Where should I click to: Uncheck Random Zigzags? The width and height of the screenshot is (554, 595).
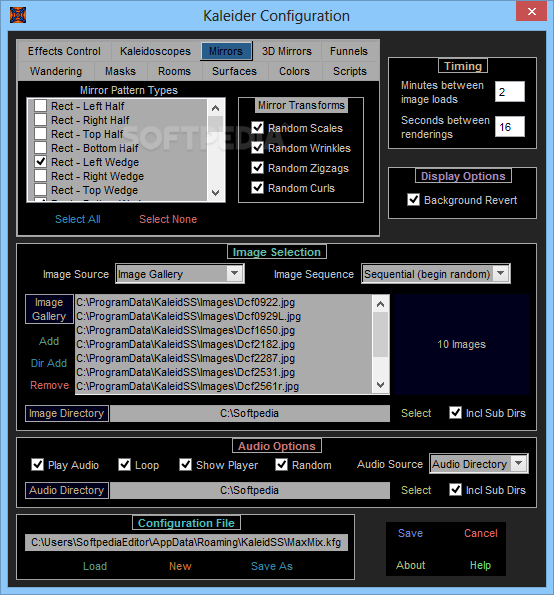[x=258, y=168]
